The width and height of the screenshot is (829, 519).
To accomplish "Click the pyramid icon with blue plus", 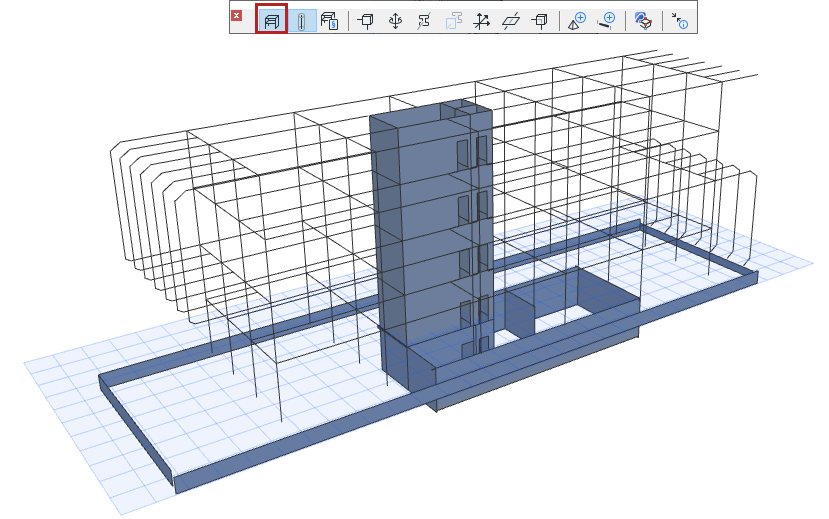I will pos(577,19).
